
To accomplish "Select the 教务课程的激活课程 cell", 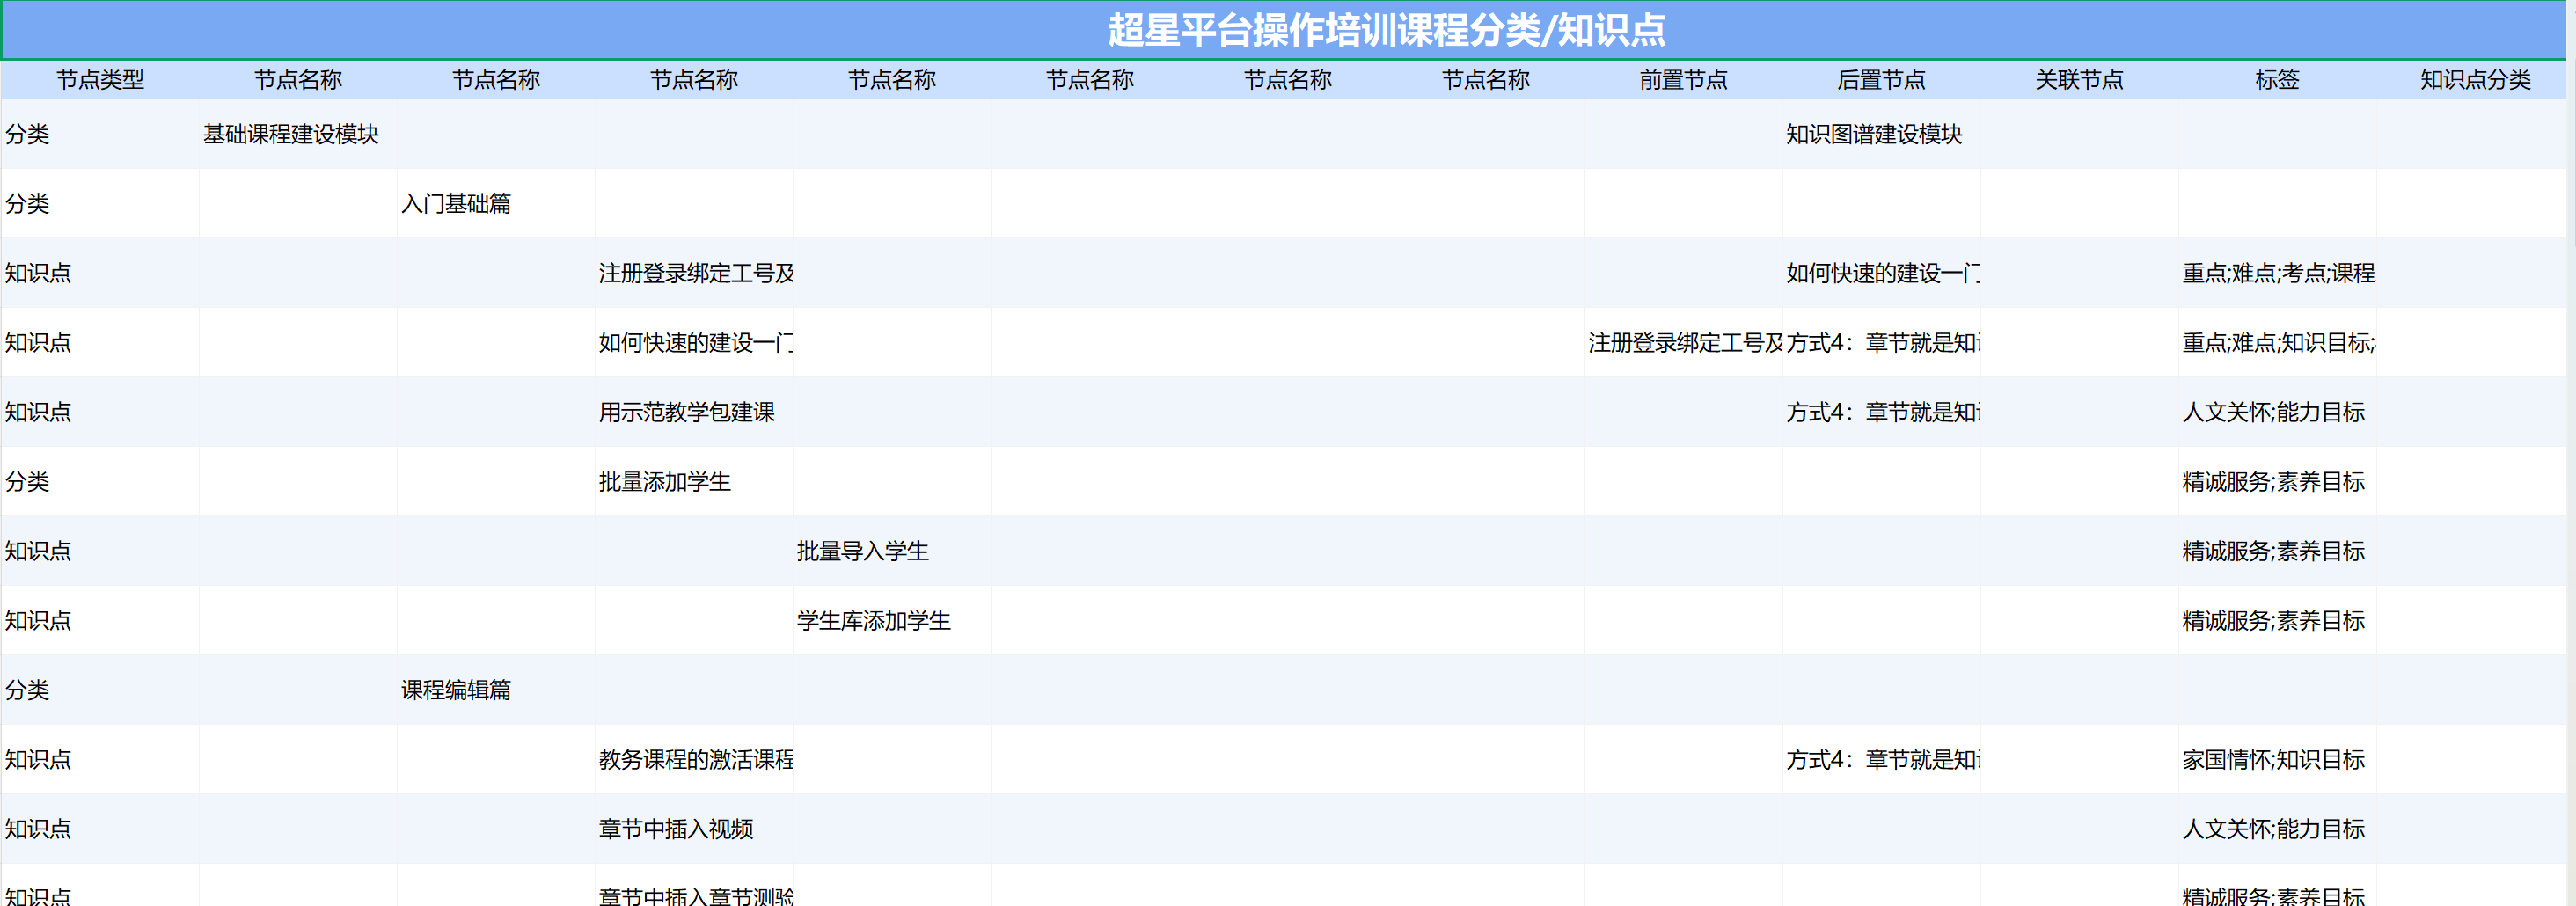I will [x=696, y=760].
